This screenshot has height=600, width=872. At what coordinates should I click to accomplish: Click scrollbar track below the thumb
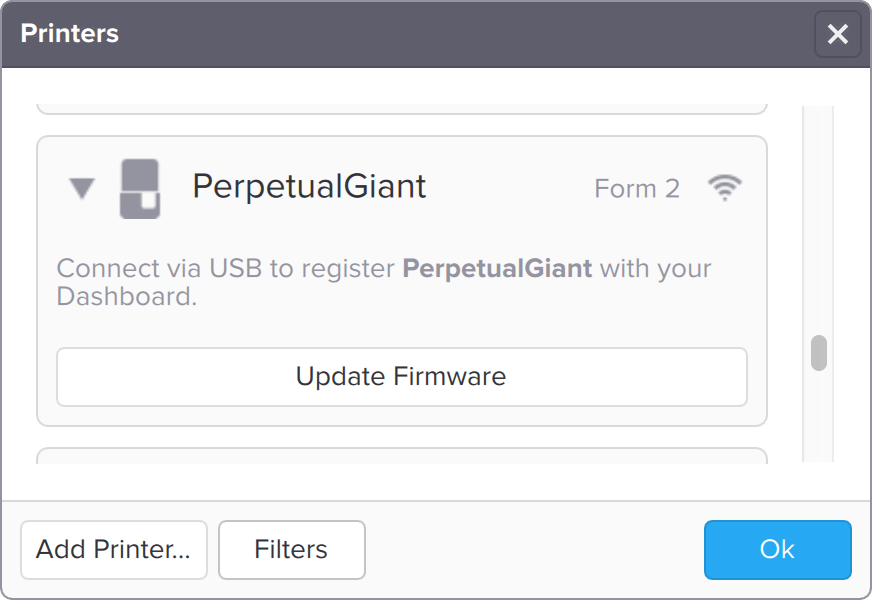tap(819, 420)
